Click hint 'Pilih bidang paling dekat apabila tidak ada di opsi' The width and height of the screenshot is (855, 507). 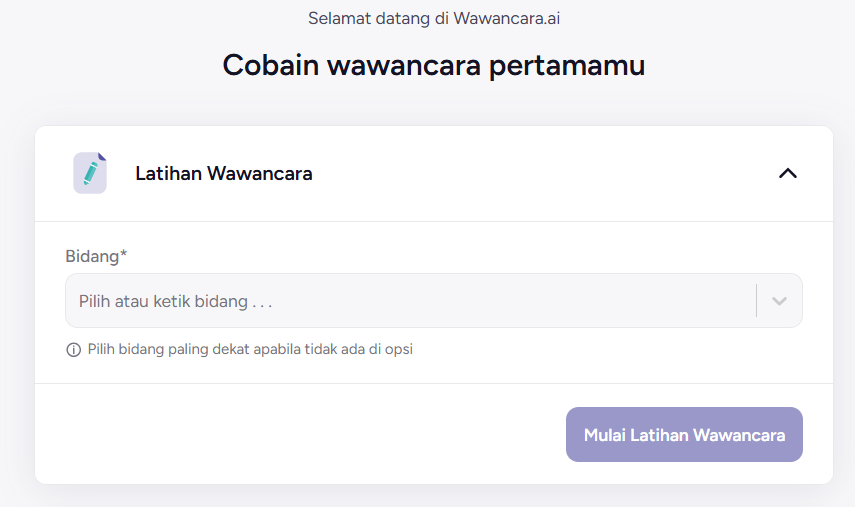tap(250, 349)
